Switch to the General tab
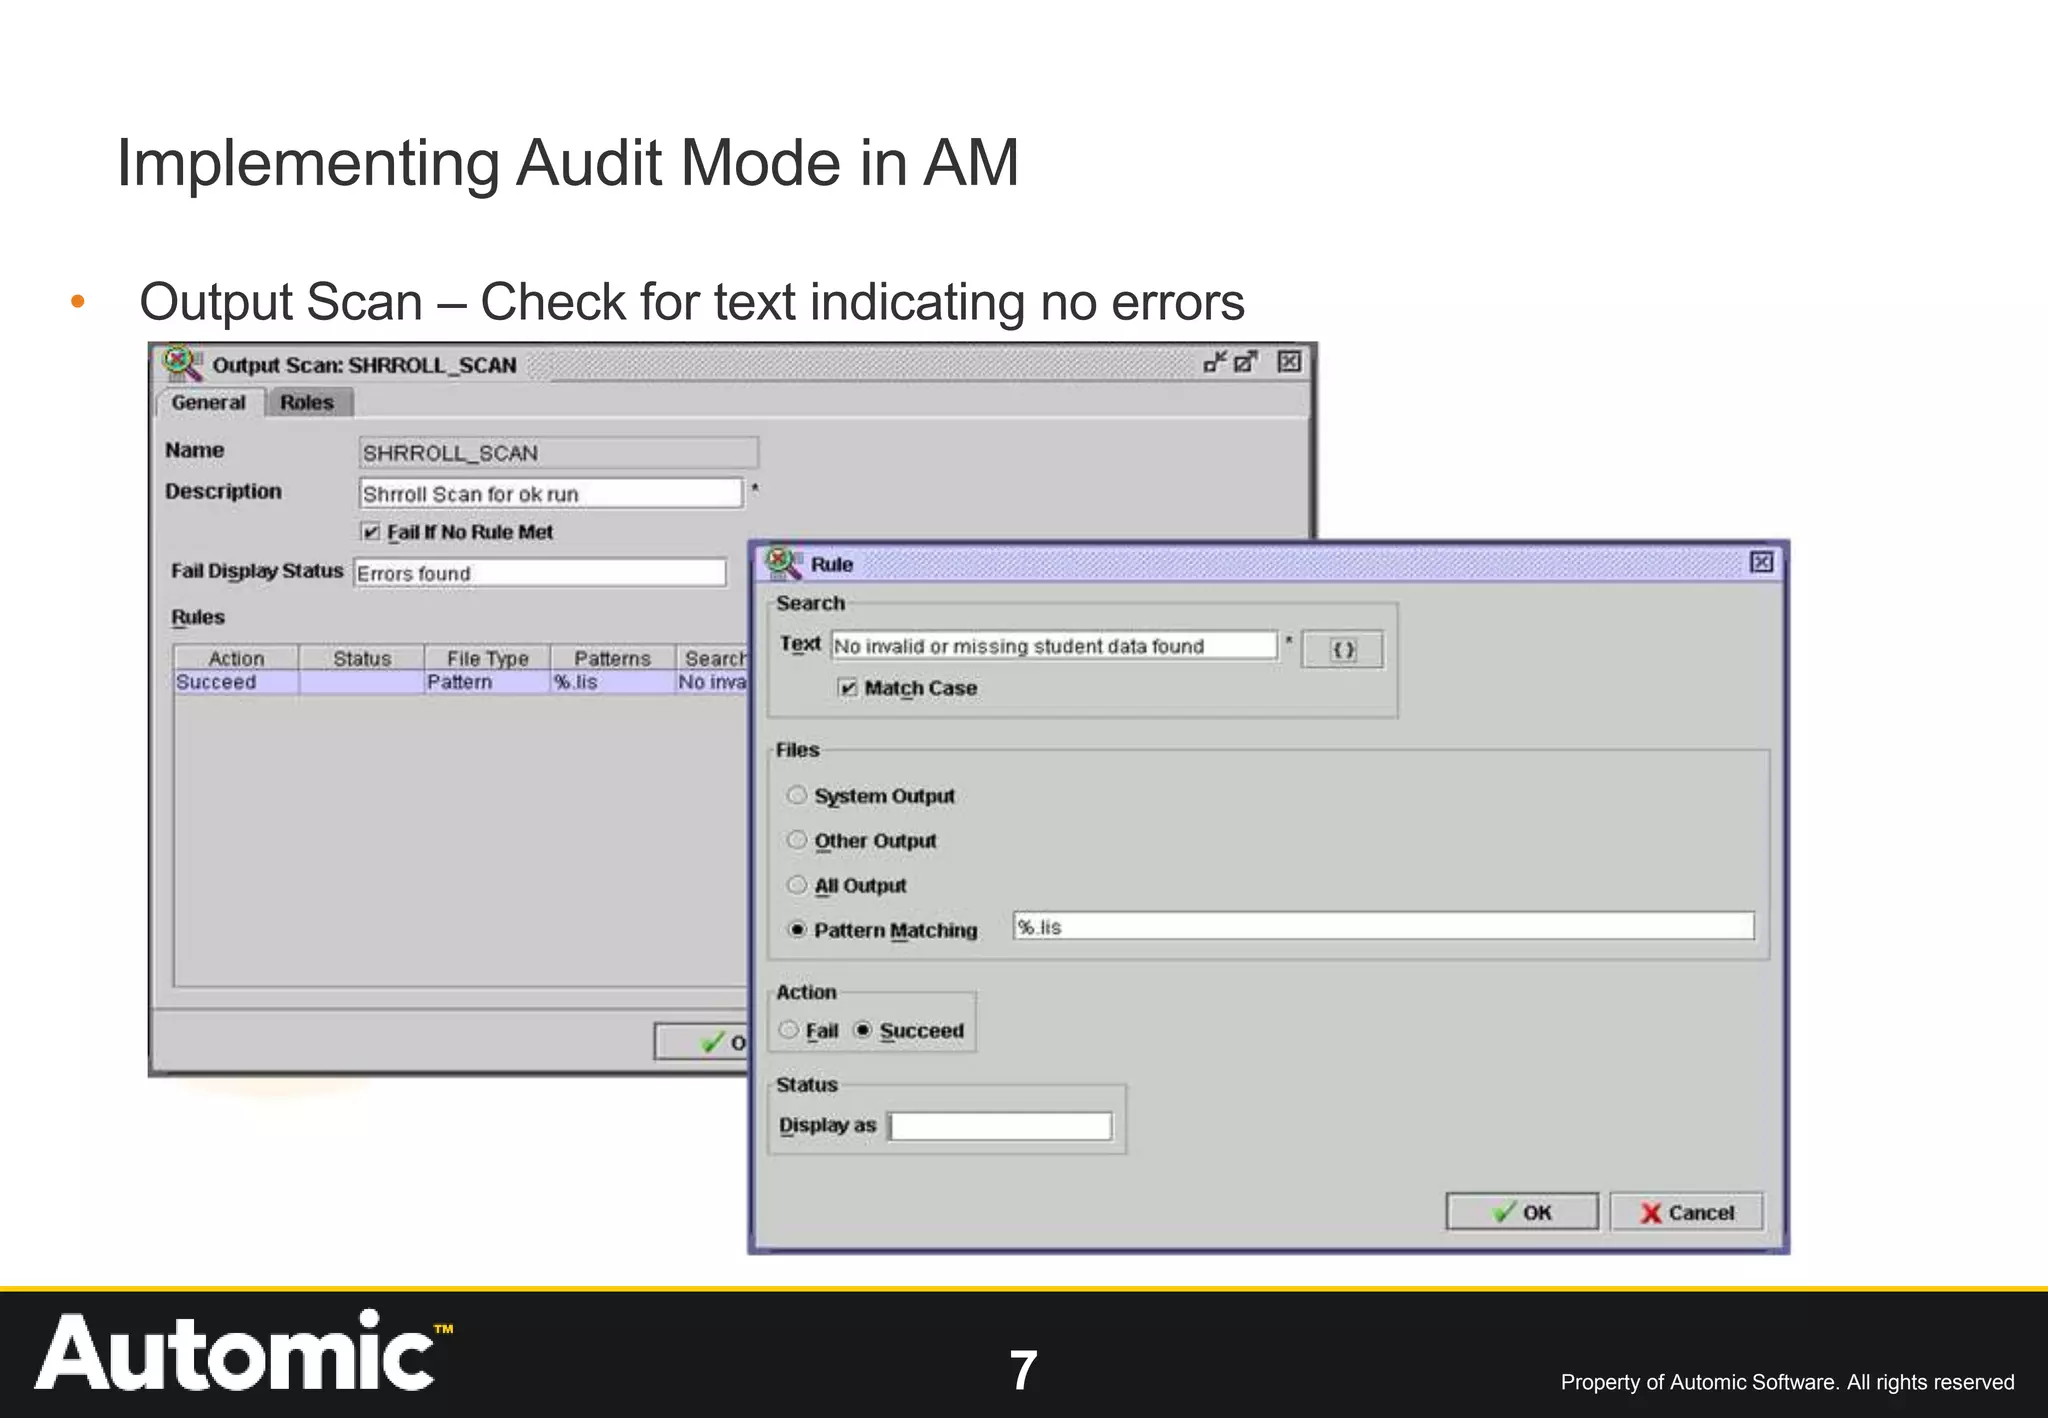2048x1418 pixels. coord(208,403)
